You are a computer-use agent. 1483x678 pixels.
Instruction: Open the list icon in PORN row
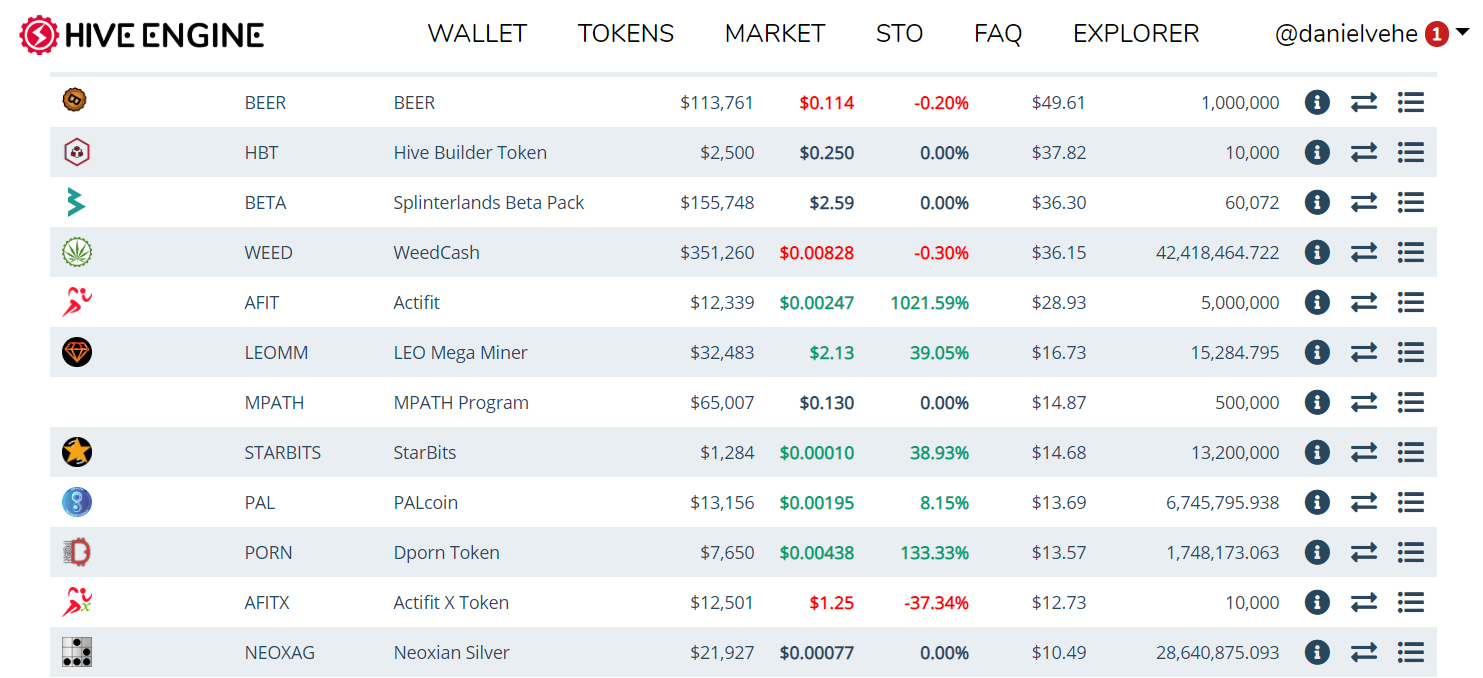1411,552
